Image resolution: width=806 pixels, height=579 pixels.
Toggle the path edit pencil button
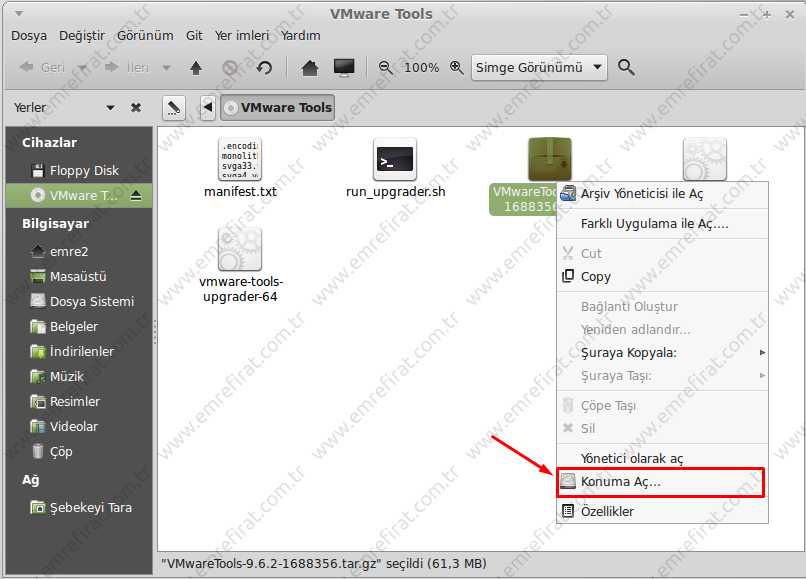(x=174, y=107)
